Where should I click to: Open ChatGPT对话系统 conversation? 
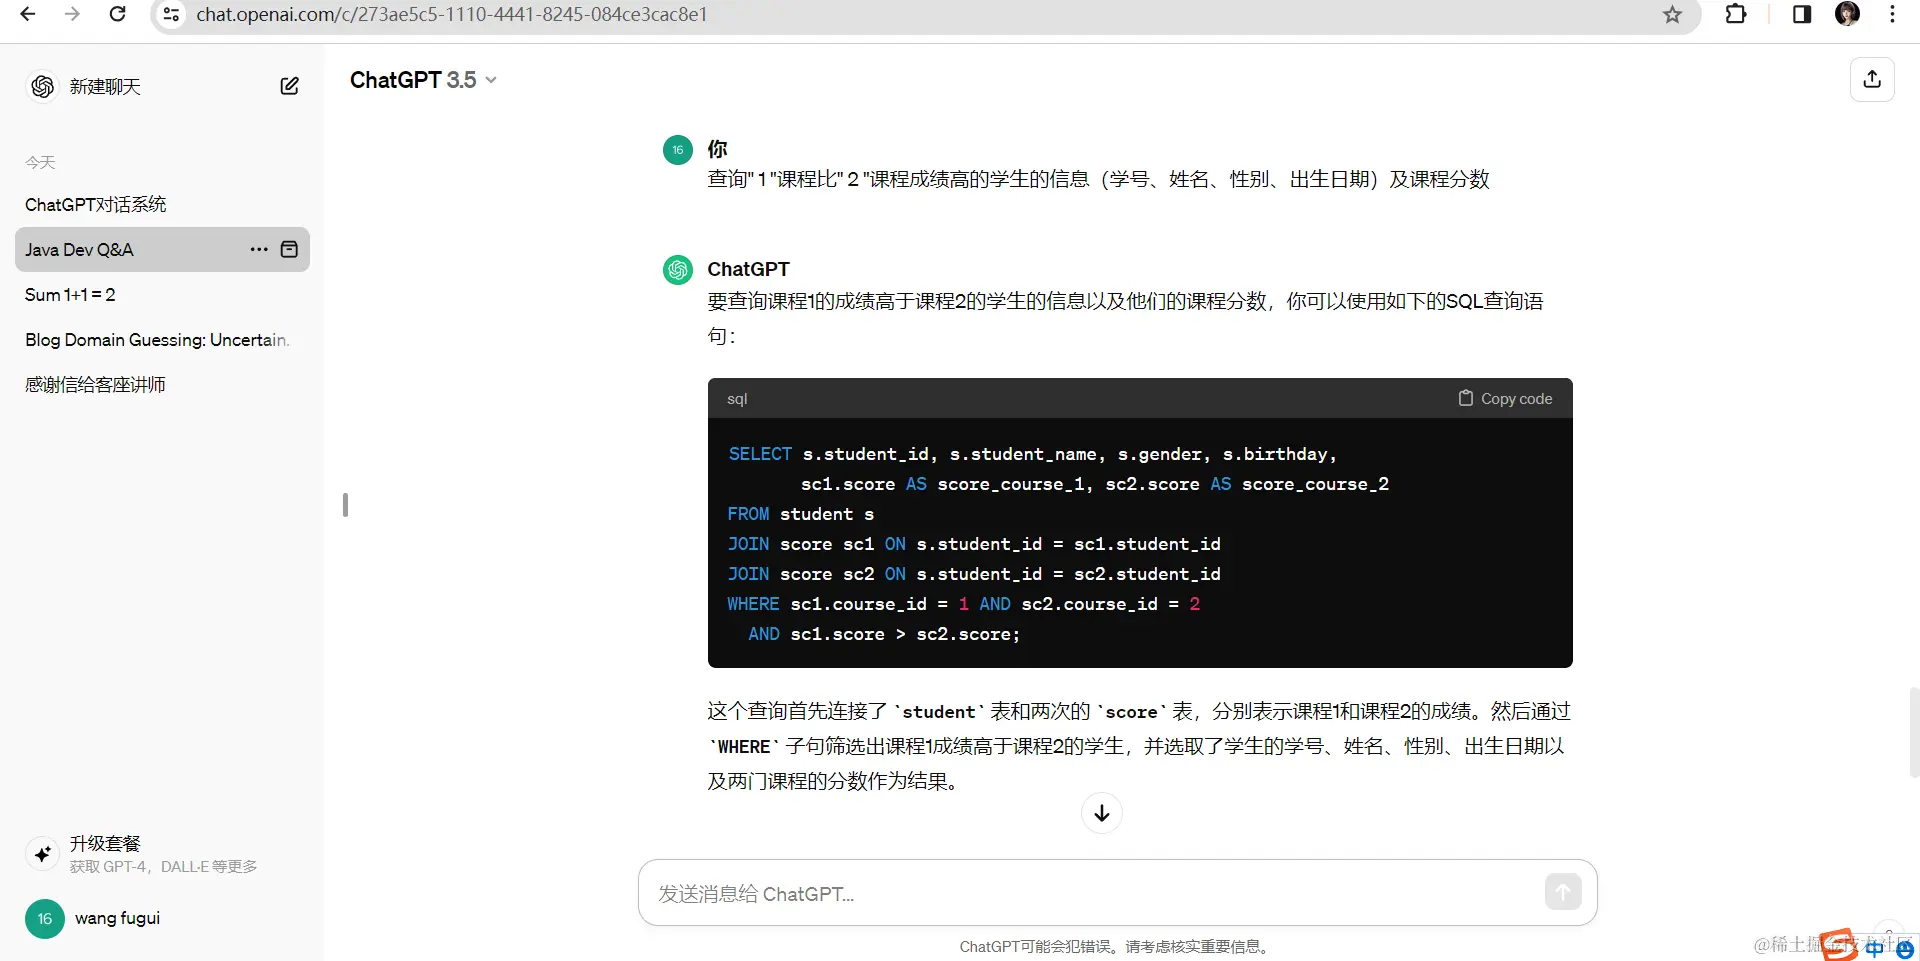point(162,204)
